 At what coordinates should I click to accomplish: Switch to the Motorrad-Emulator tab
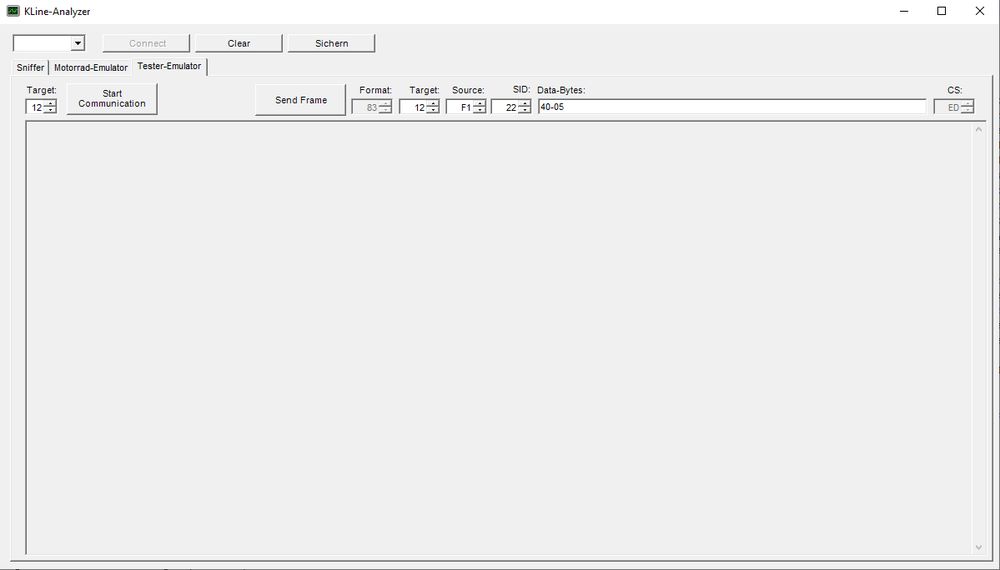(x=91, y=68)
